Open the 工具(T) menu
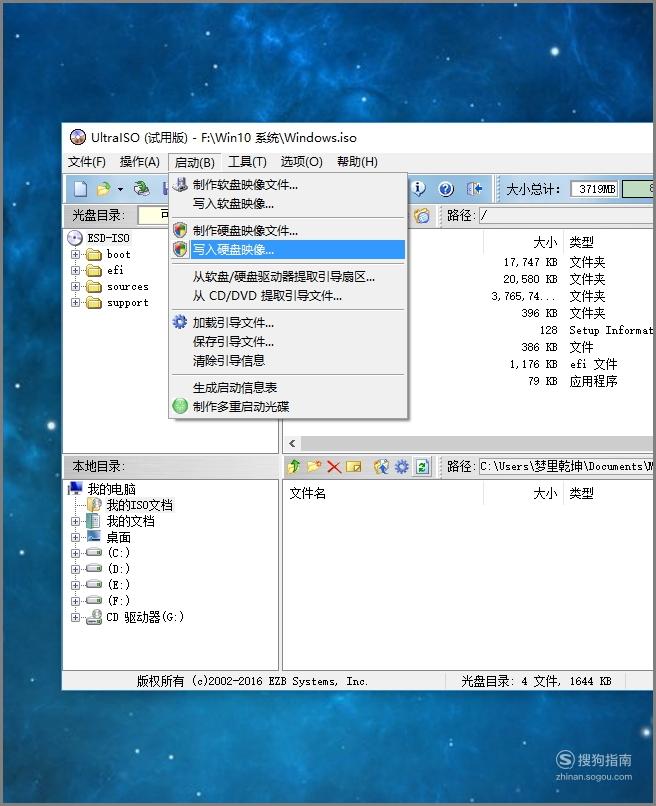This screenshot has height=806, width=656. pyautogui.click(x=247, y=162)
